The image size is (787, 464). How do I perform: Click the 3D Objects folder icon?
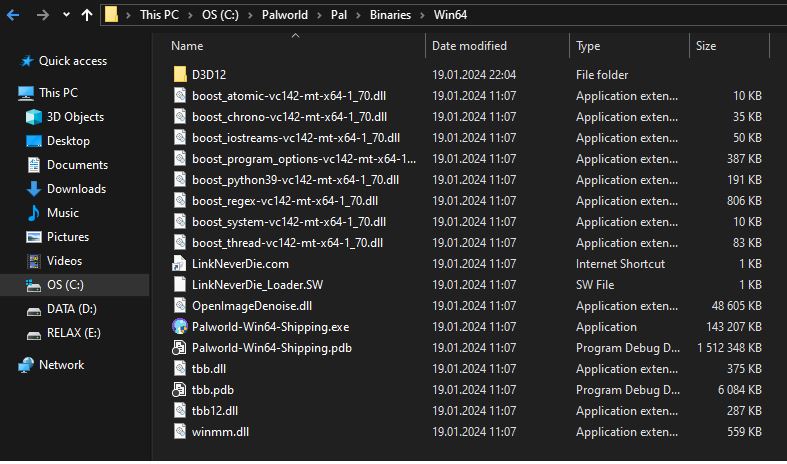34,117
